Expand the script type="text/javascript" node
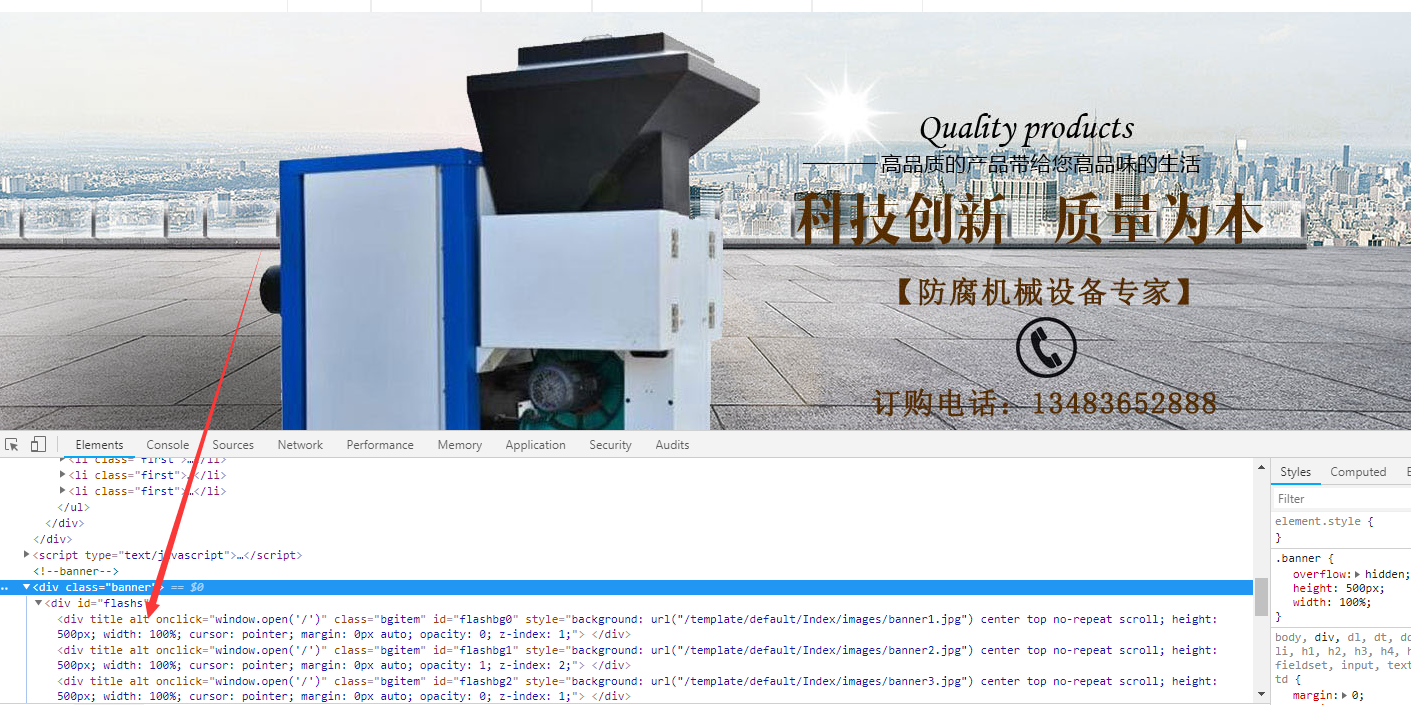This screenshot has height=705, width=1411. pos(27,554)
